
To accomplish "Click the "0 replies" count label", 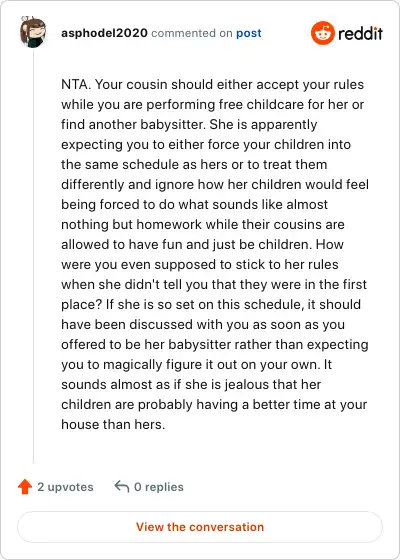I will tap(159, 487).
